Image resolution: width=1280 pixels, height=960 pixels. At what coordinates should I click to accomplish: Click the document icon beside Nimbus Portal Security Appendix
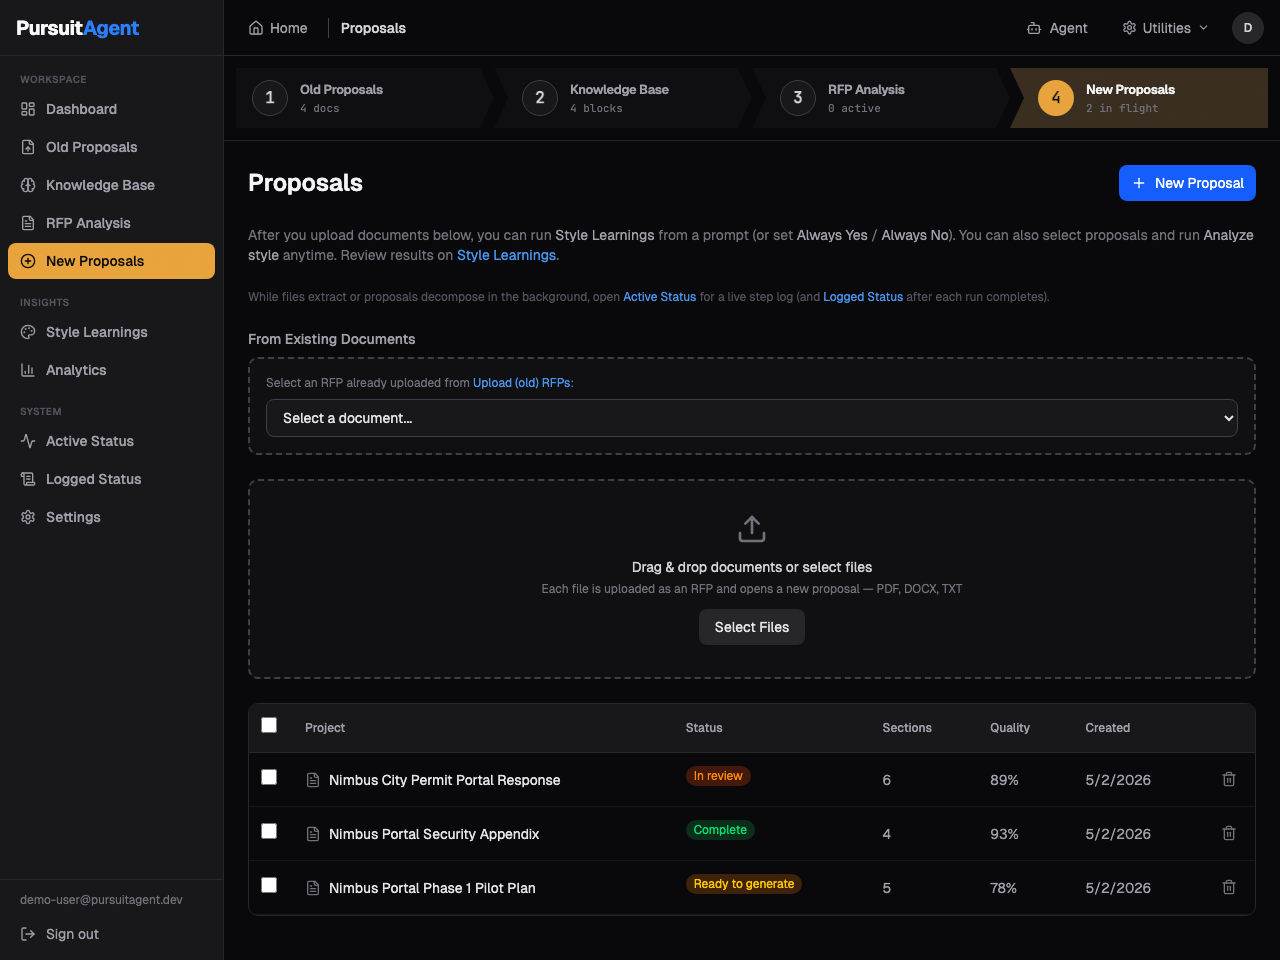coord(313,834)
